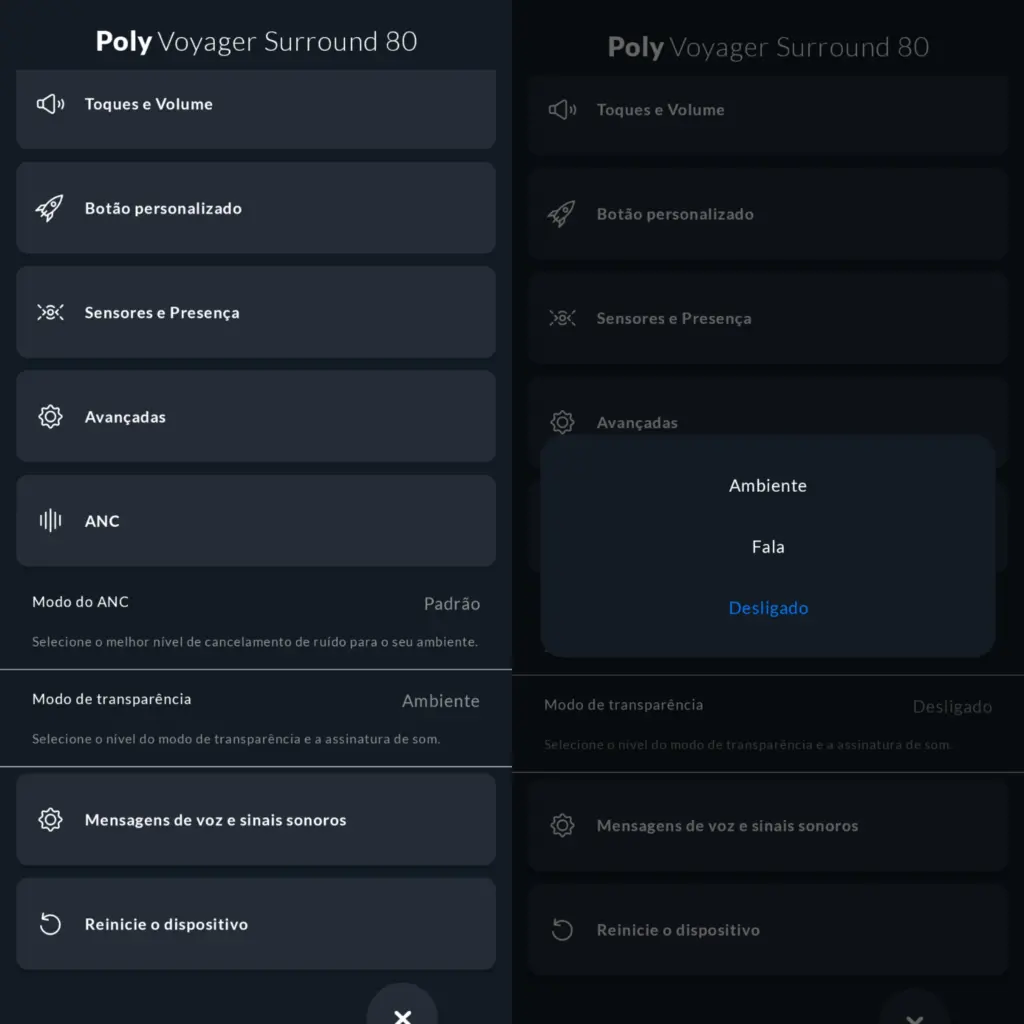Screen dimensions: 1024x1024
Task: Open the undimmed Toques e Volume label
Action: (x=148, y=104)
